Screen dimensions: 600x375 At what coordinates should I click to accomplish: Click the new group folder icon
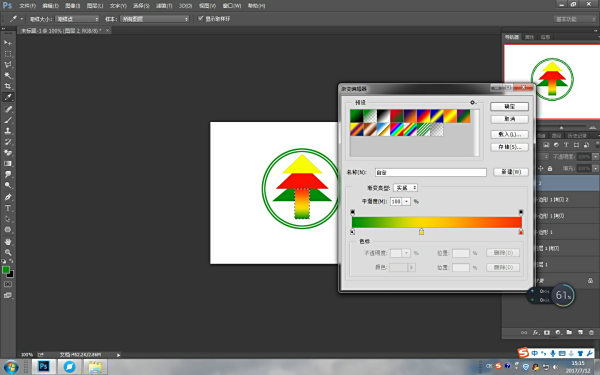(569, 333)
